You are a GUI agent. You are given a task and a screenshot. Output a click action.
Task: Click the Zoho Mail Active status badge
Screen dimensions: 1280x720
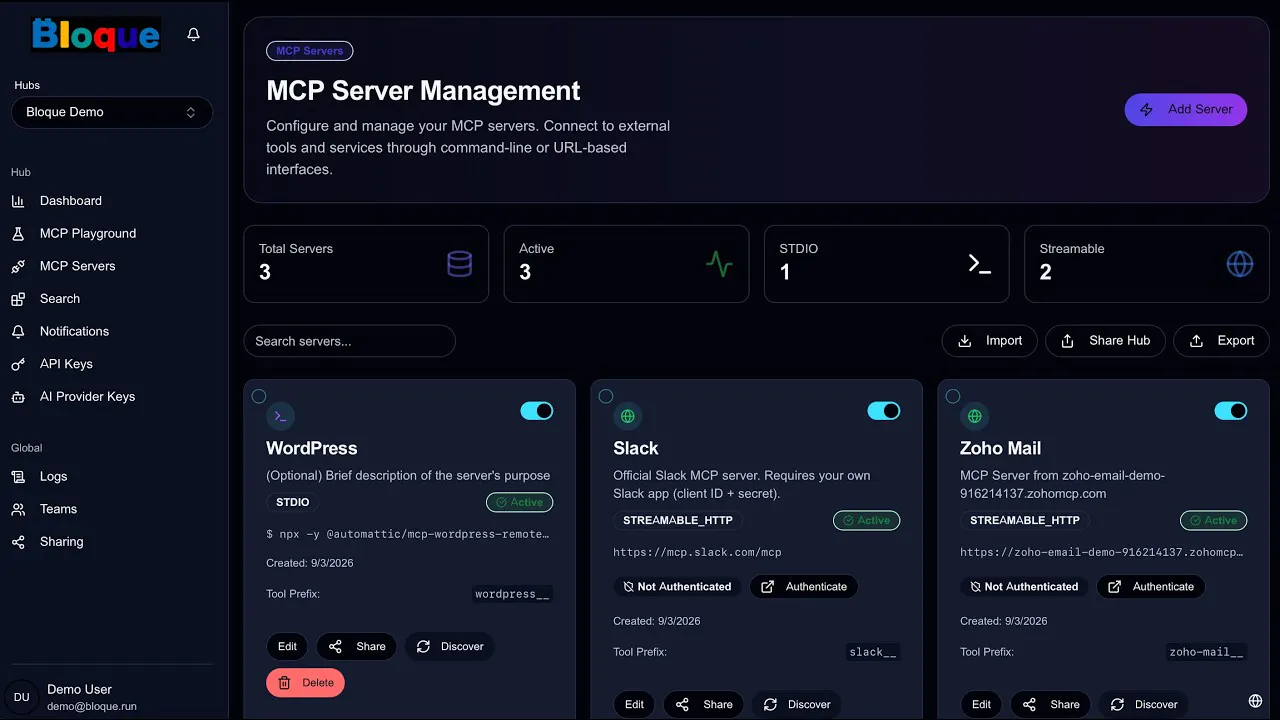[x=1213, y=521]
